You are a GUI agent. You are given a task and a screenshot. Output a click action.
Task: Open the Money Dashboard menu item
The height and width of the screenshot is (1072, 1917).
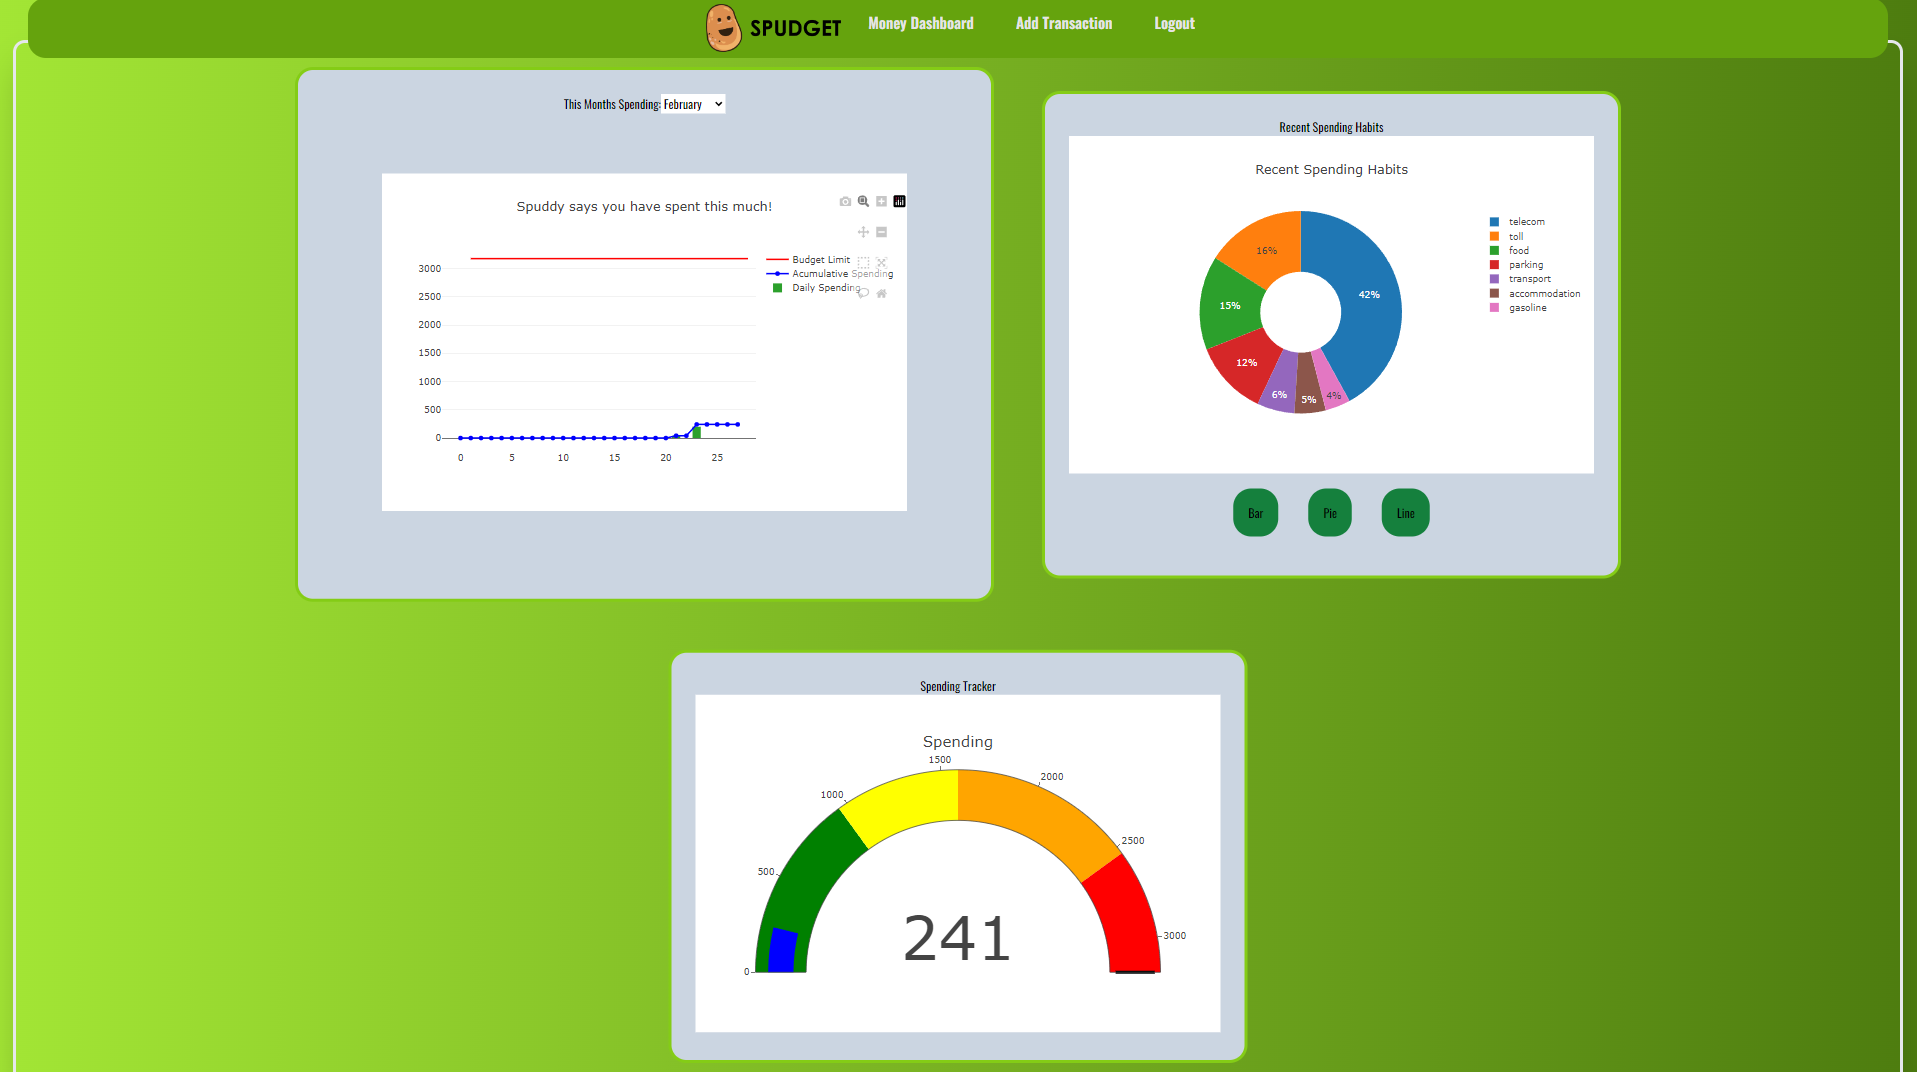coord(920,23)
